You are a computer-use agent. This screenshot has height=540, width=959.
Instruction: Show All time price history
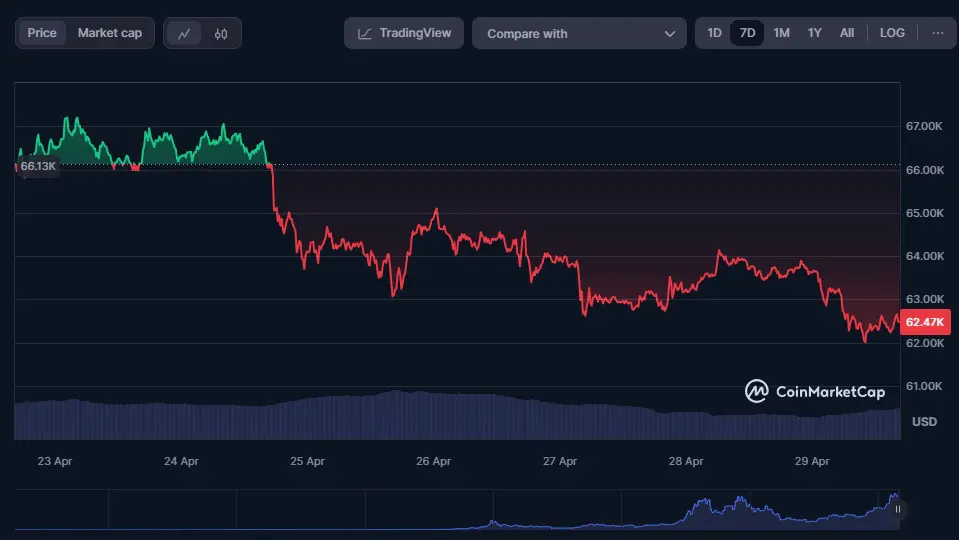847,33
